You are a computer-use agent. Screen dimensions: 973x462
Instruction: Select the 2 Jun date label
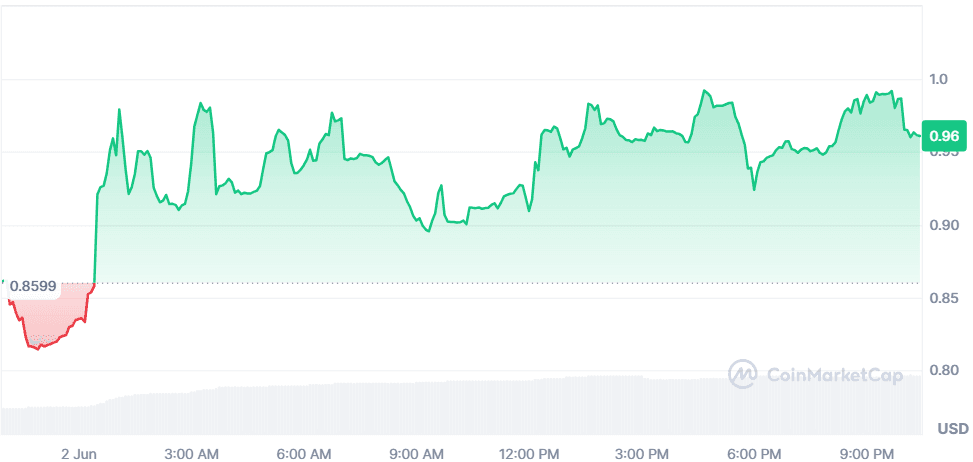(x=77, y=453)
